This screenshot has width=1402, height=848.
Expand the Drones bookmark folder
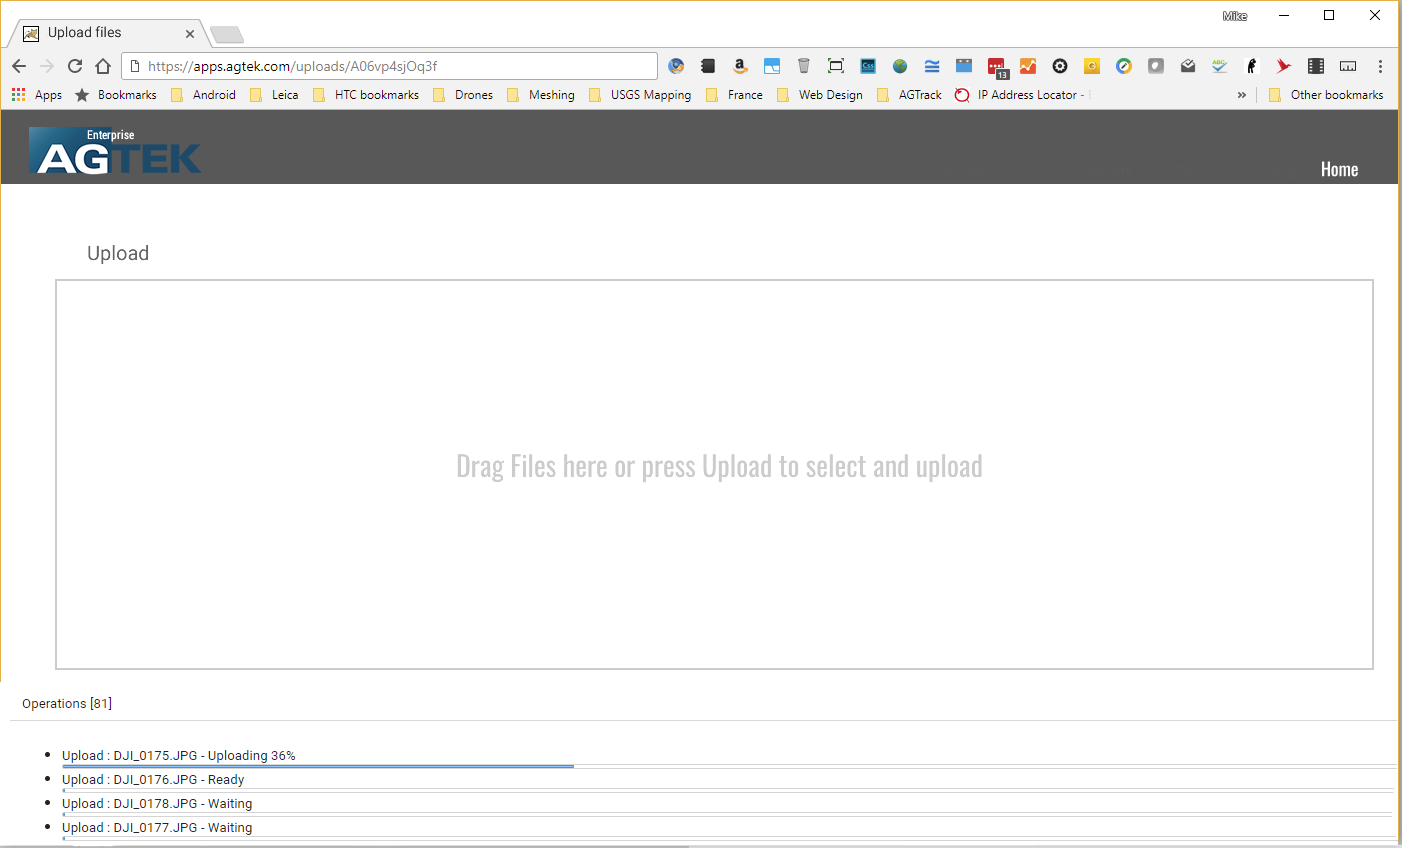point(463,95)
